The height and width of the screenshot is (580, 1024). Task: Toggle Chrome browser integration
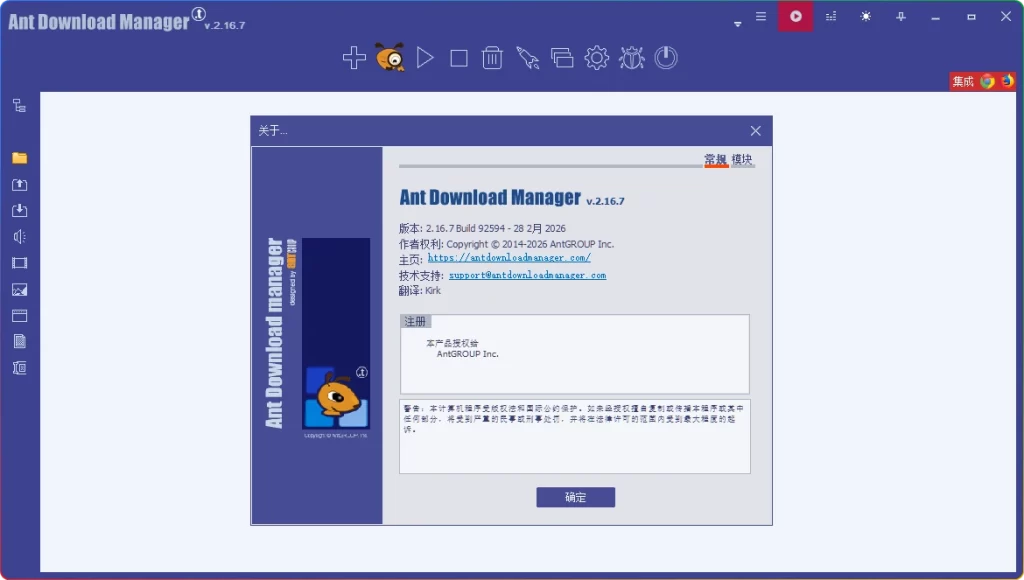[x=987, y=81]
